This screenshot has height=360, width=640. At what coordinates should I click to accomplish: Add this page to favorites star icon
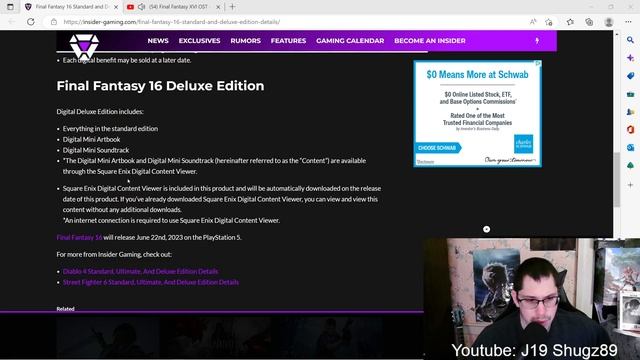[549, 22]
